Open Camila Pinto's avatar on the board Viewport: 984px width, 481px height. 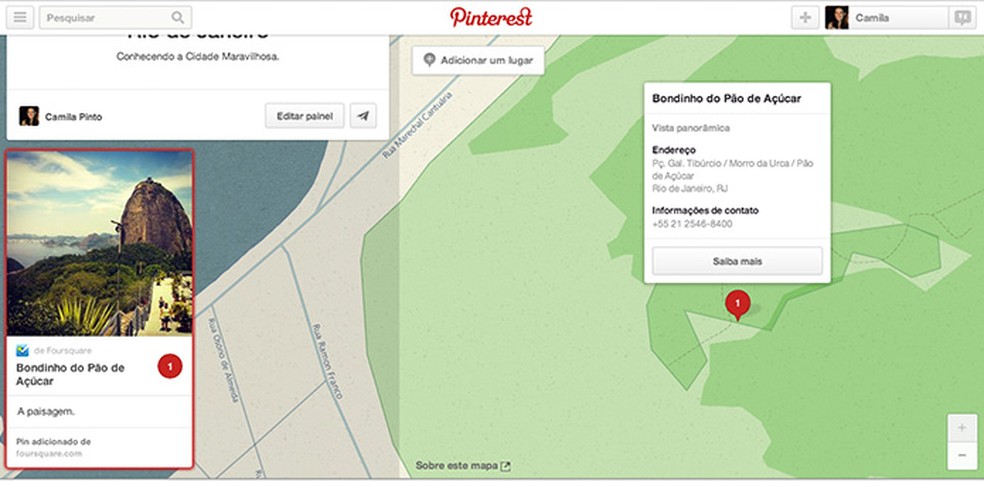[x=29, y=116]
